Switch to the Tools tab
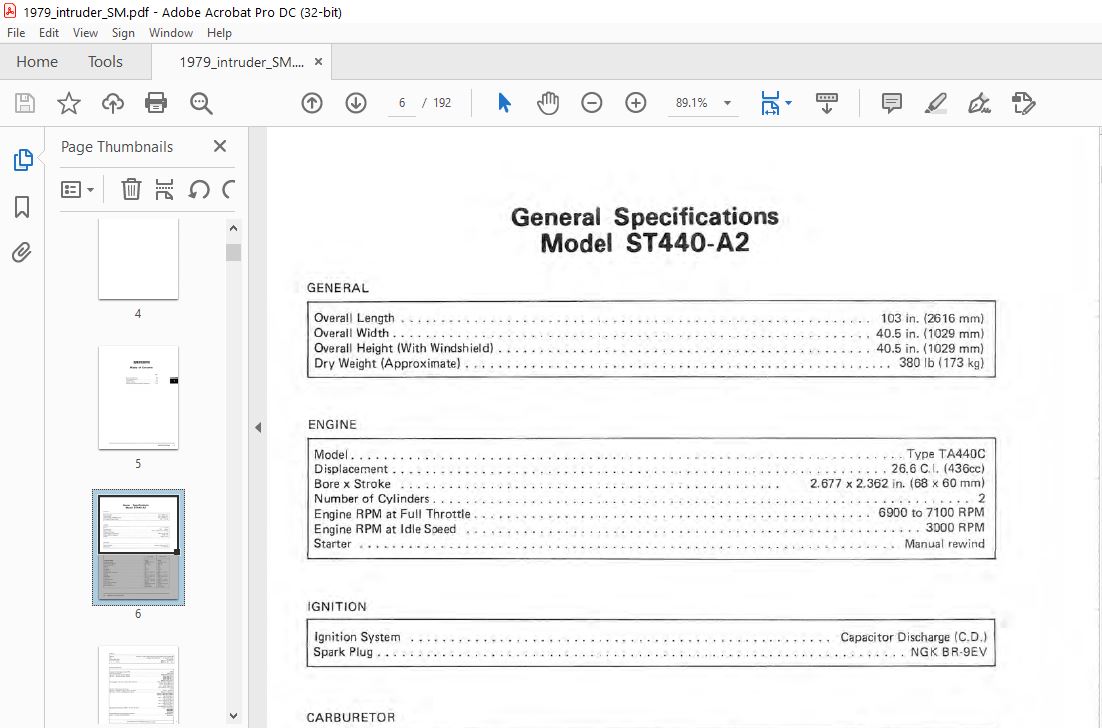The height and width of the screenshot is (728, 1102). pyautogui.click(x=105, y=62)
